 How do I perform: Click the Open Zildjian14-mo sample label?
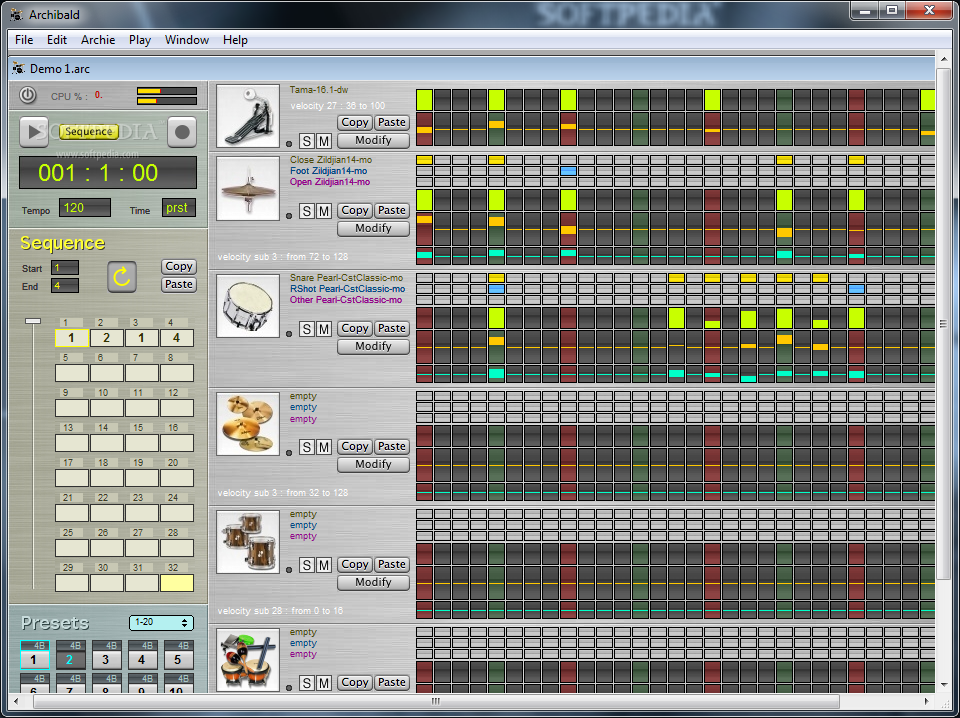tap(330, 182)
